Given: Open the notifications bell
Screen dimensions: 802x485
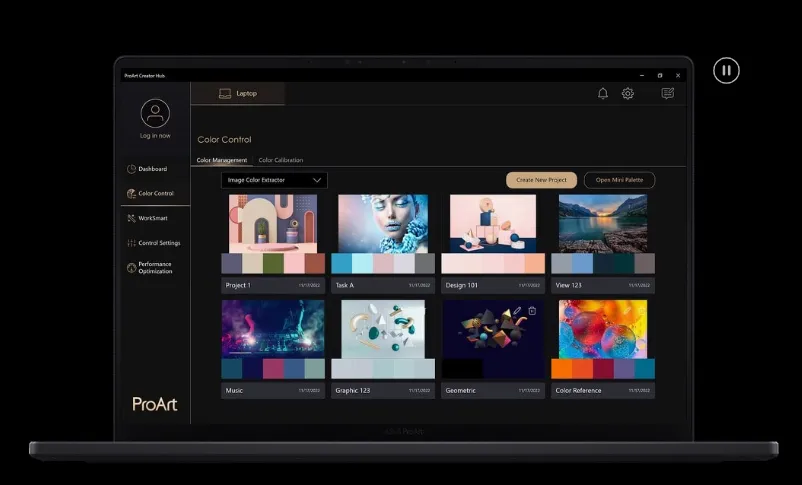Looking at the screenshot, I should [603, 94].
